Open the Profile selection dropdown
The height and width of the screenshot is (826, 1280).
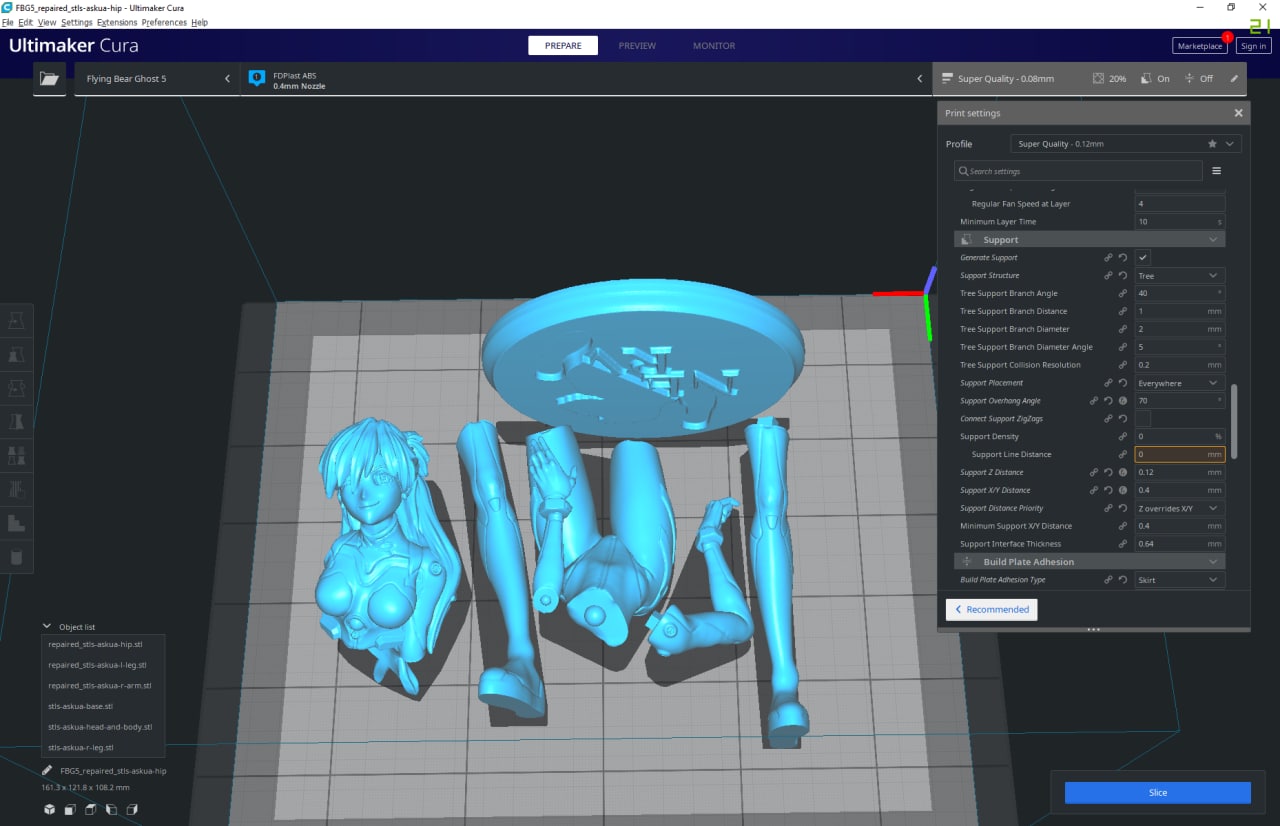click(1126, 144)
